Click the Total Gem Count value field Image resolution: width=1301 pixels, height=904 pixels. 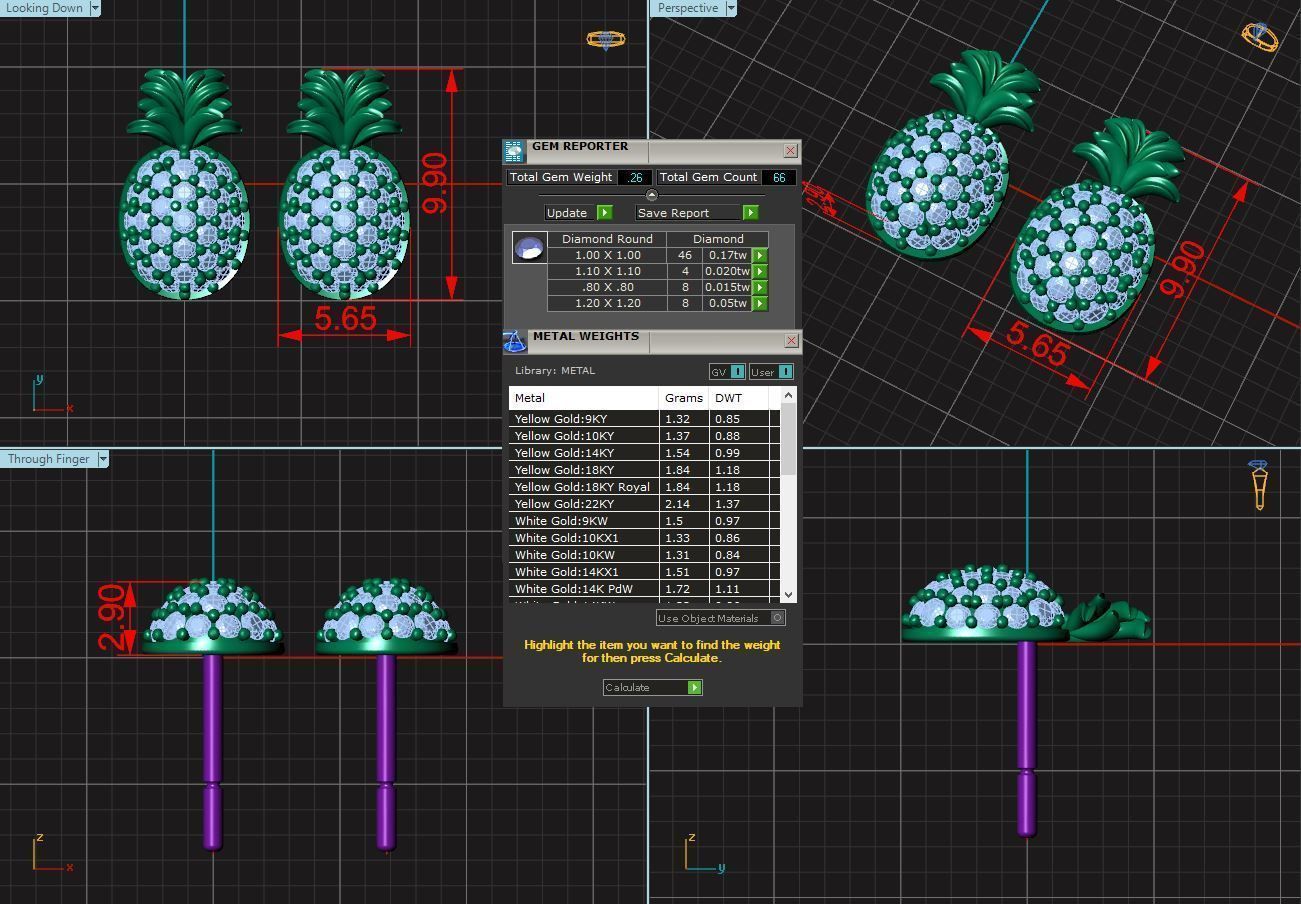pos(778,177)
